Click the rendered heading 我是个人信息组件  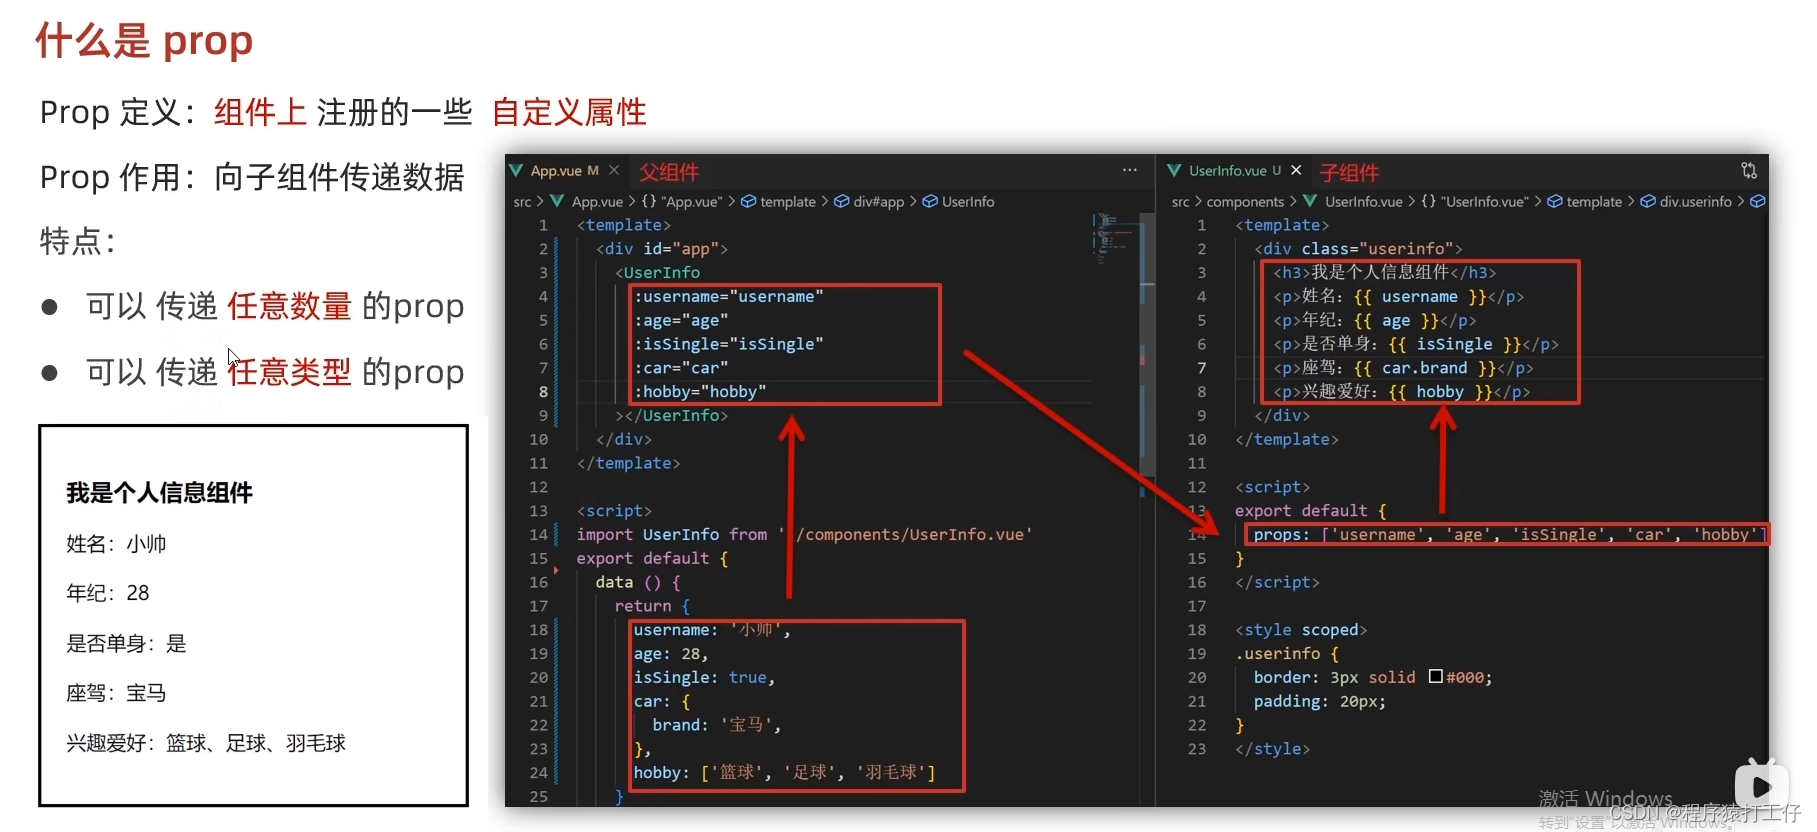[159, 493]
